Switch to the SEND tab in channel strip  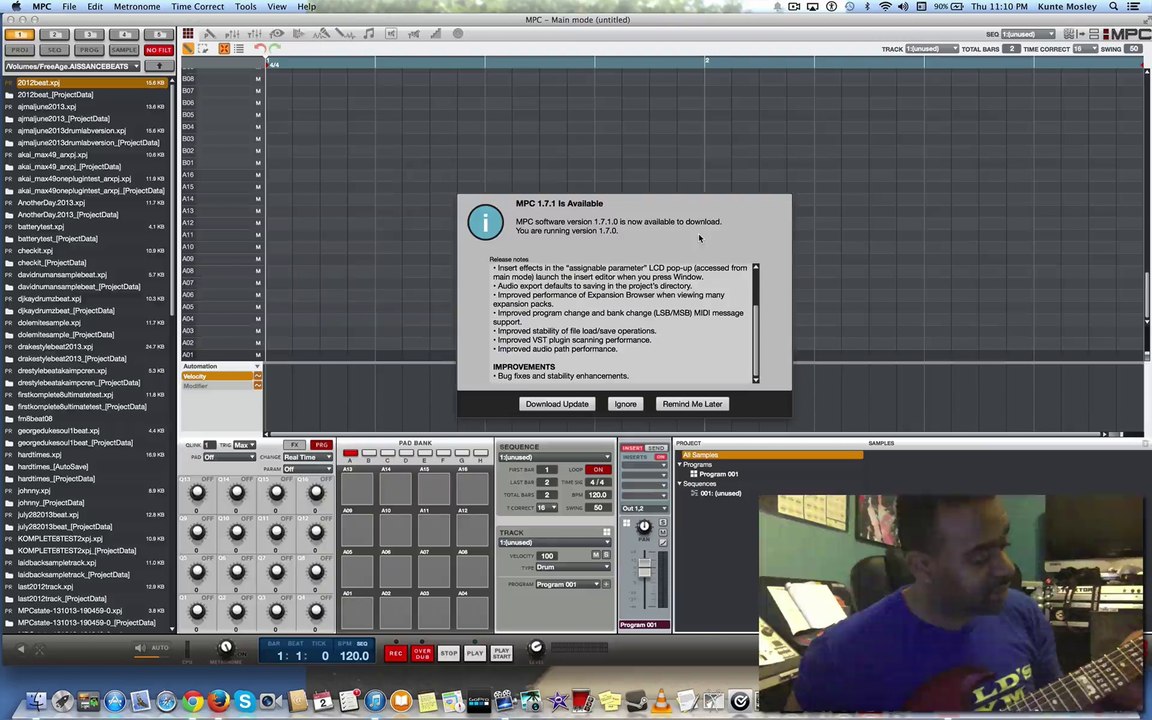click(656, 447)
